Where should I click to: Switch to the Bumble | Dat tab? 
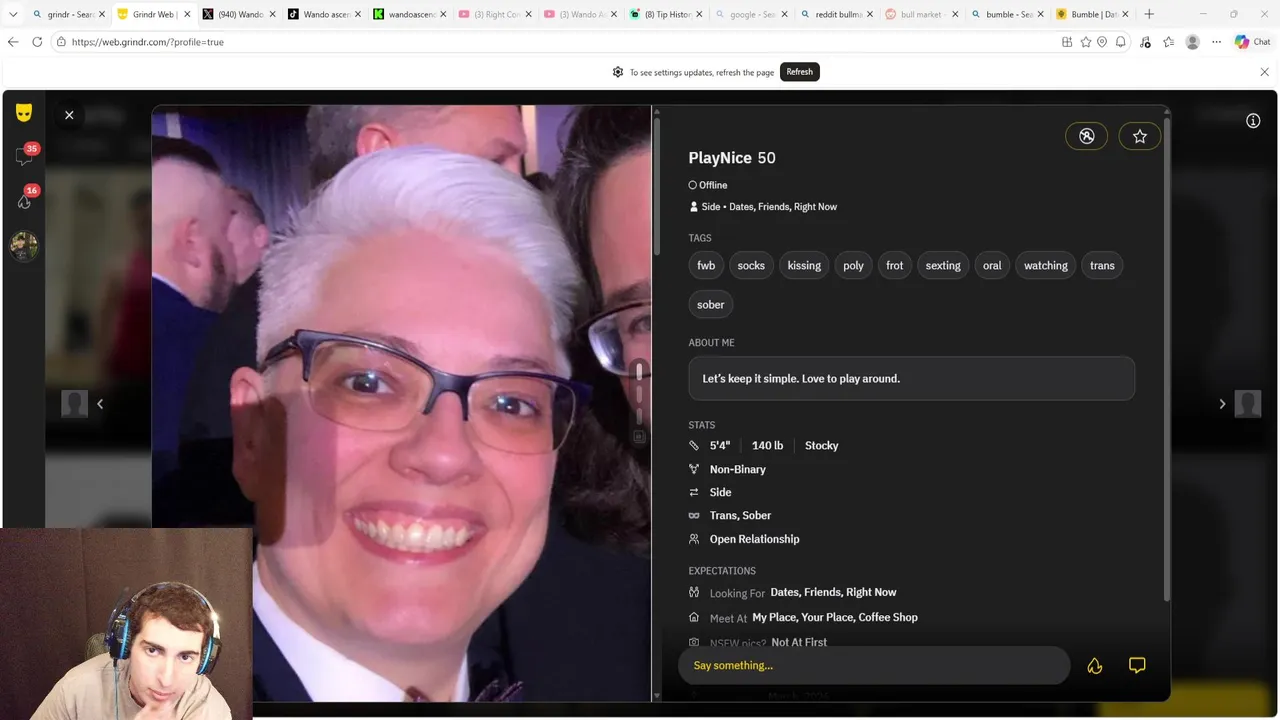[x=1090, y=14]
